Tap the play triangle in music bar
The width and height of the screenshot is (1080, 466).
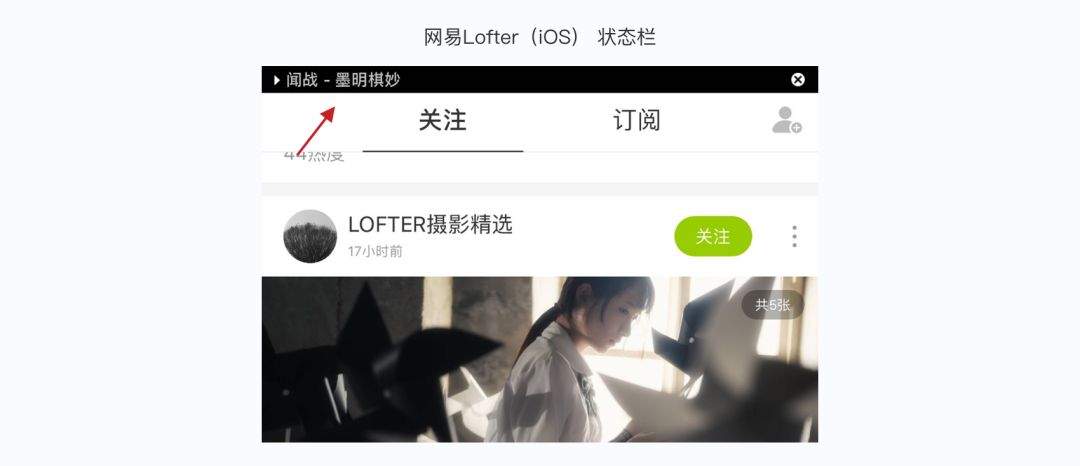277,80
